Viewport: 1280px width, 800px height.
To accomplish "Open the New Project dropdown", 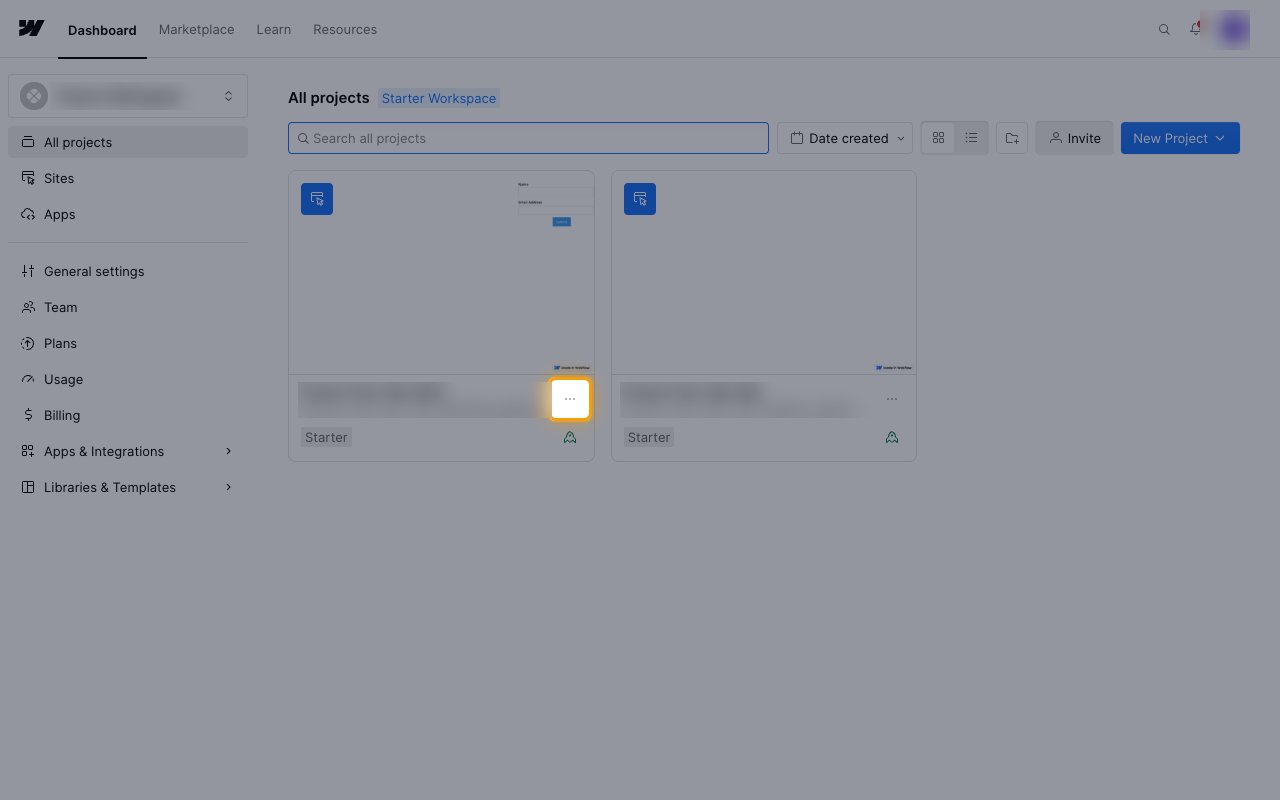I will (1180, 138).
